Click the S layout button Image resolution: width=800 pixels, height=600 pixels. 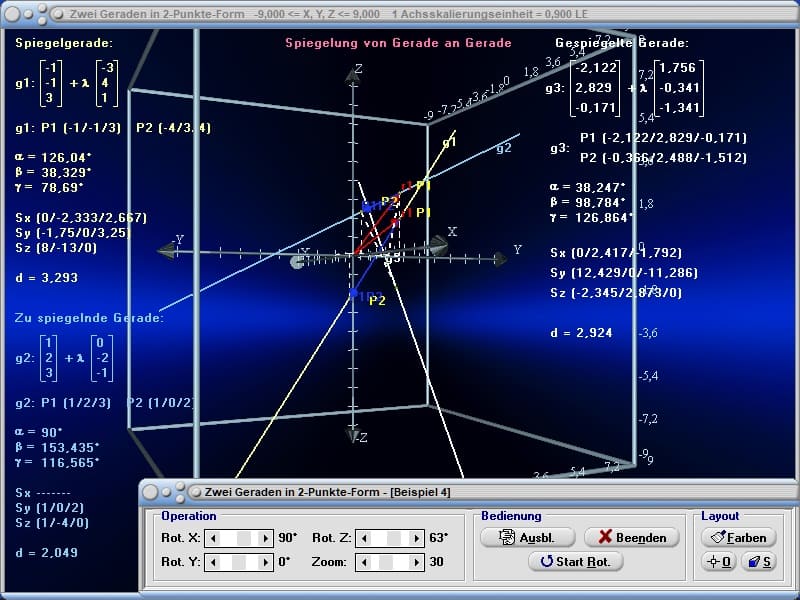click(x=759, y=562)
